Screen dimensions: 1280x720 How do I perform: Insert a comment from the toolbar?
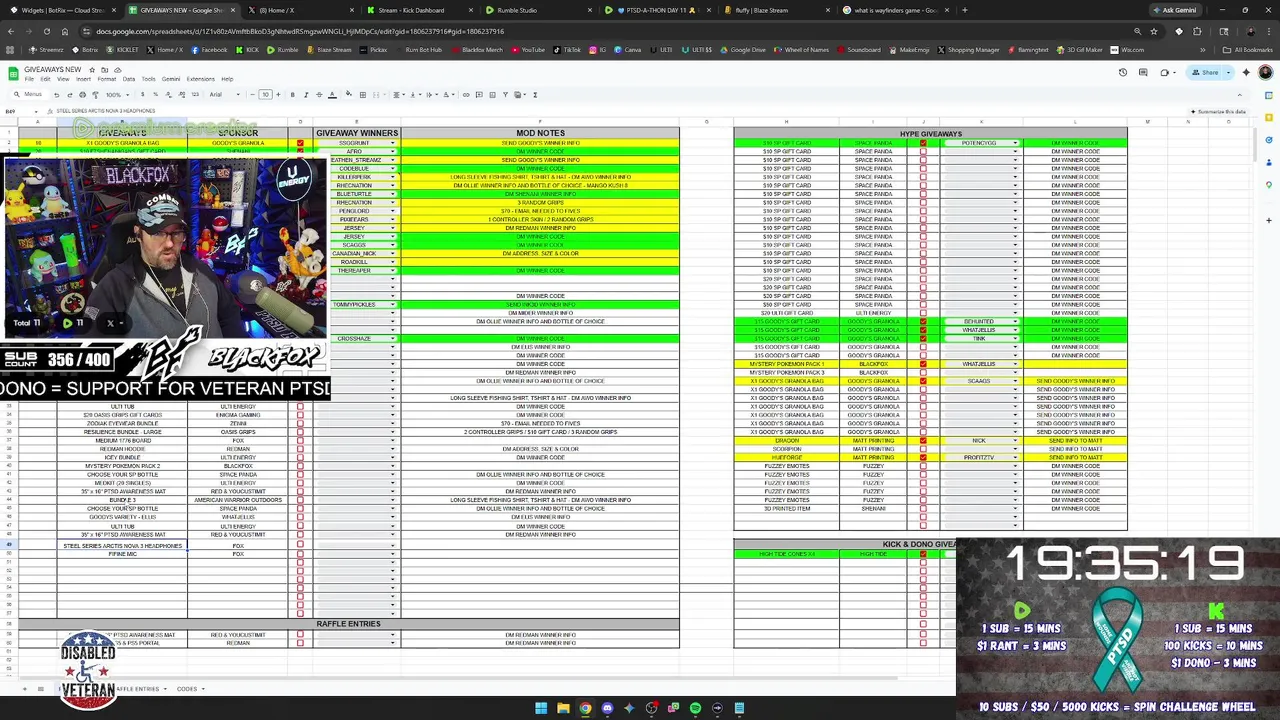[479, 95]
